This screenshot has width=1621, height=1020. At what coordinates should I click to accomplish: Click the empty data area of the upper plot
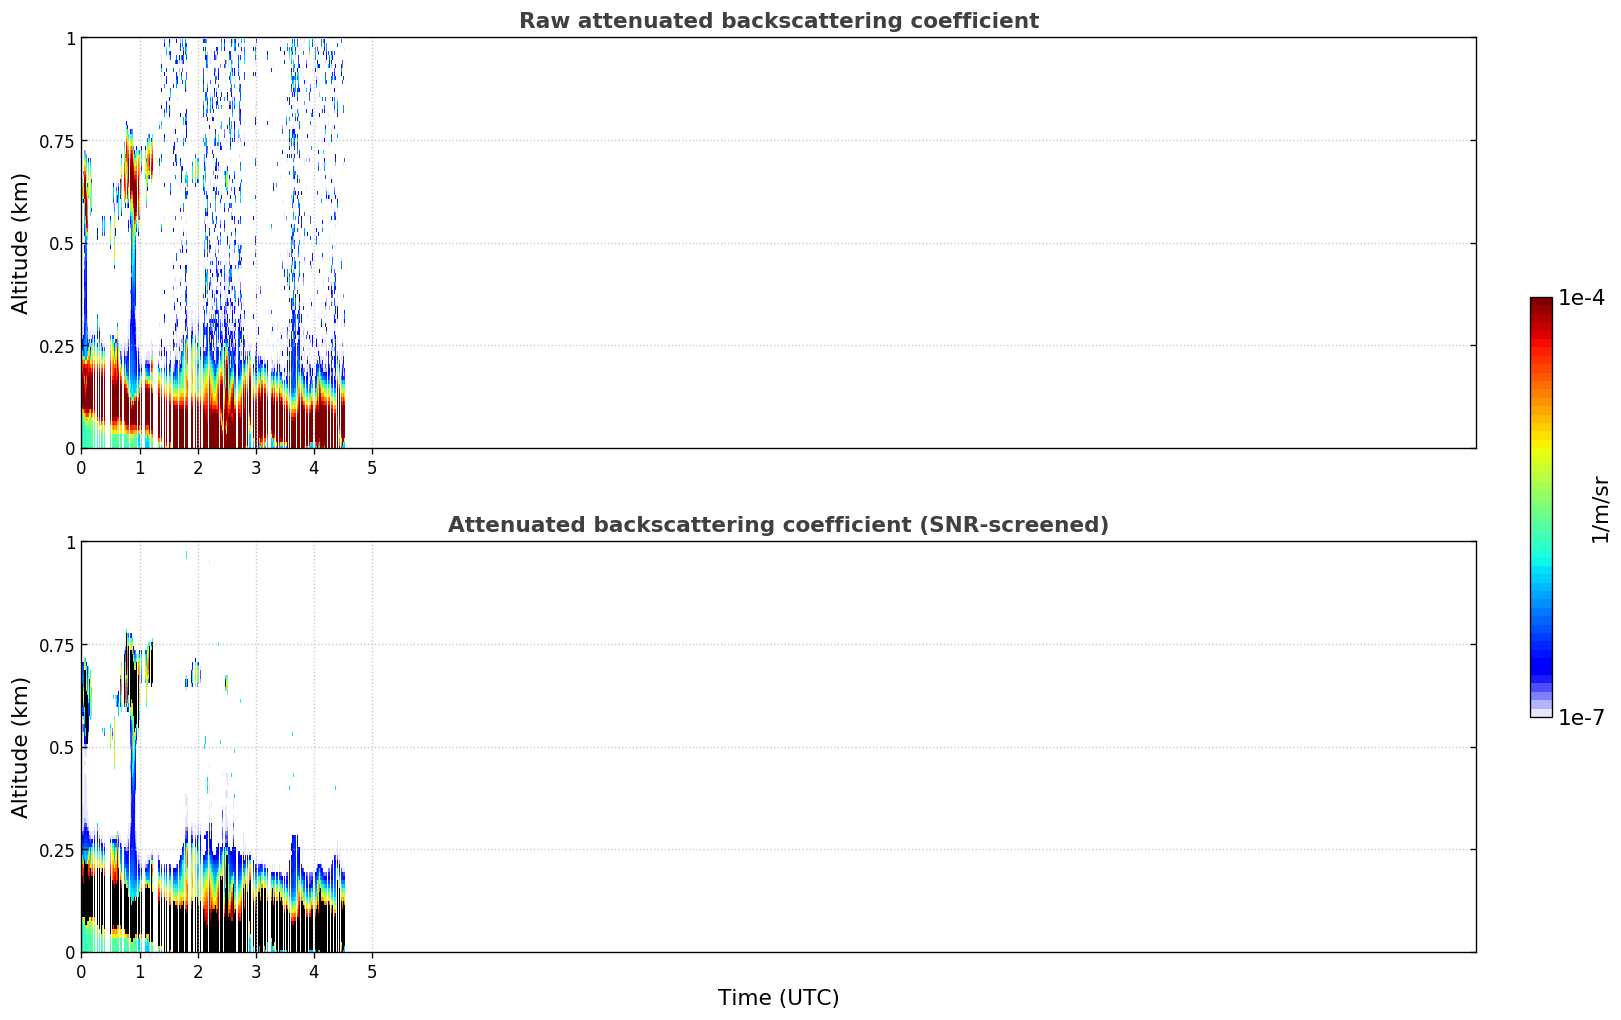[x=910, y=243]
